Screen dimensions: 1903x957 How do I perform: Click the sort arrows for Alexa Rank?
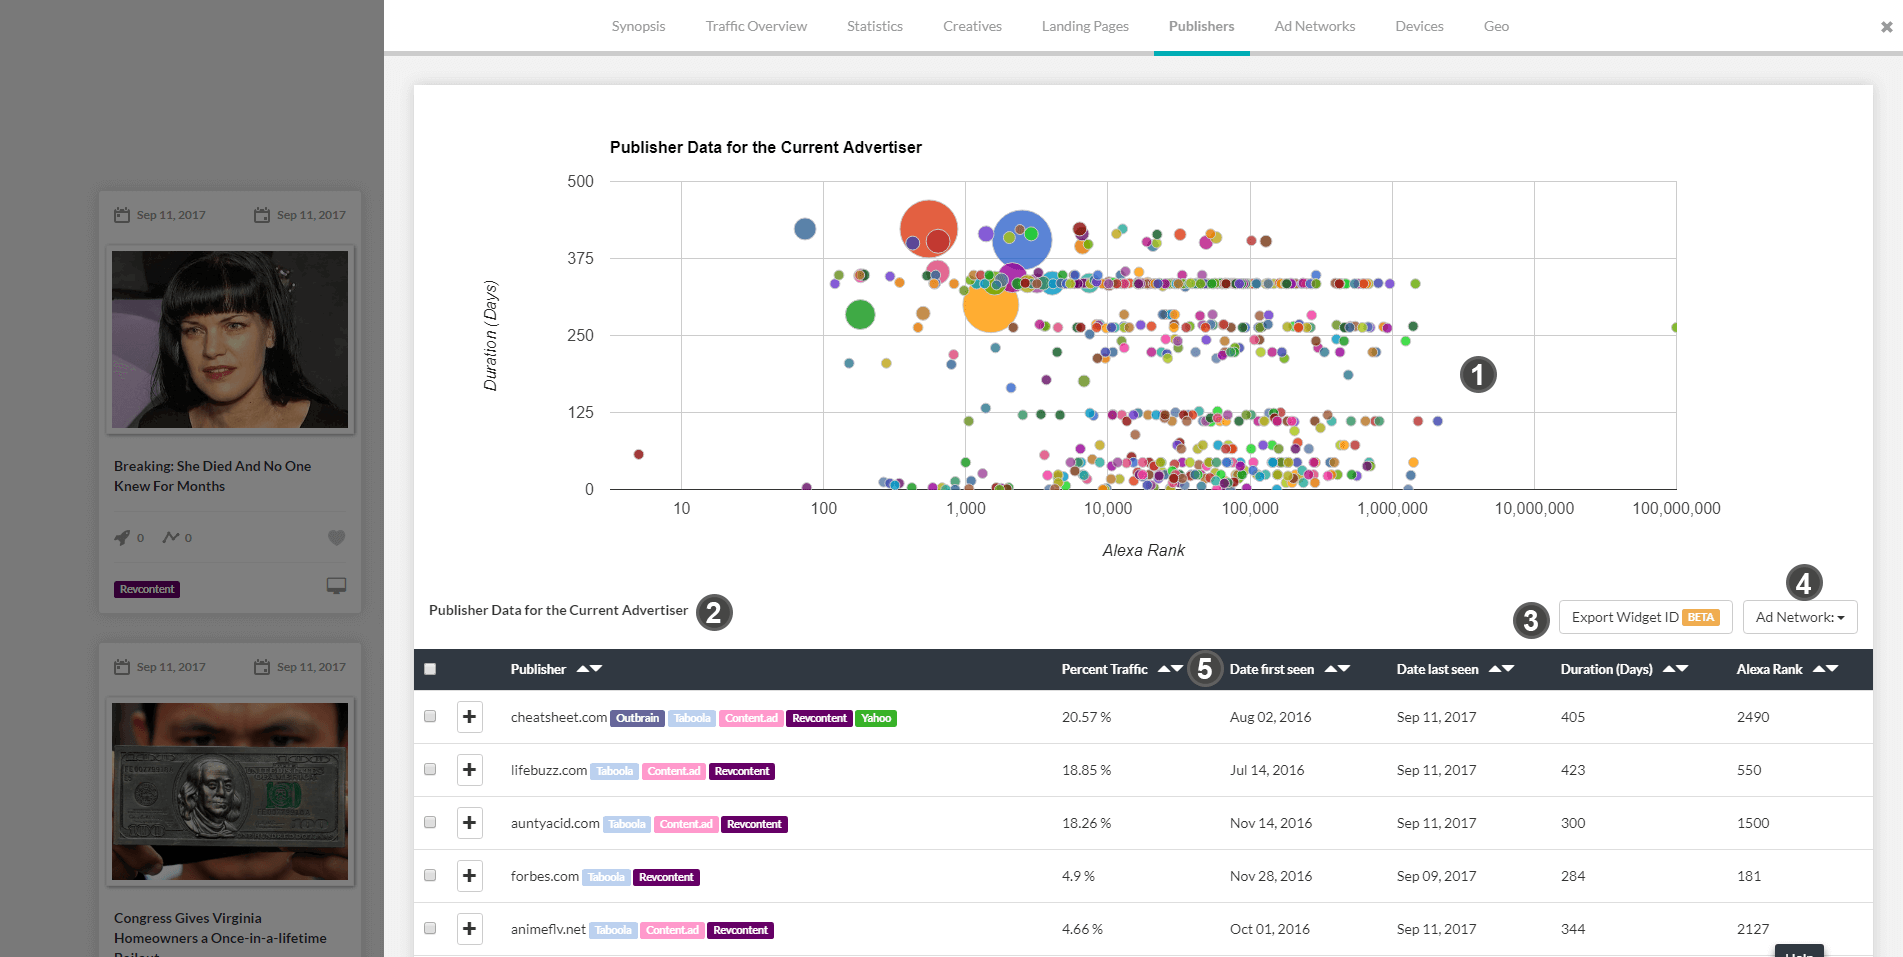tap(1825, 669)
